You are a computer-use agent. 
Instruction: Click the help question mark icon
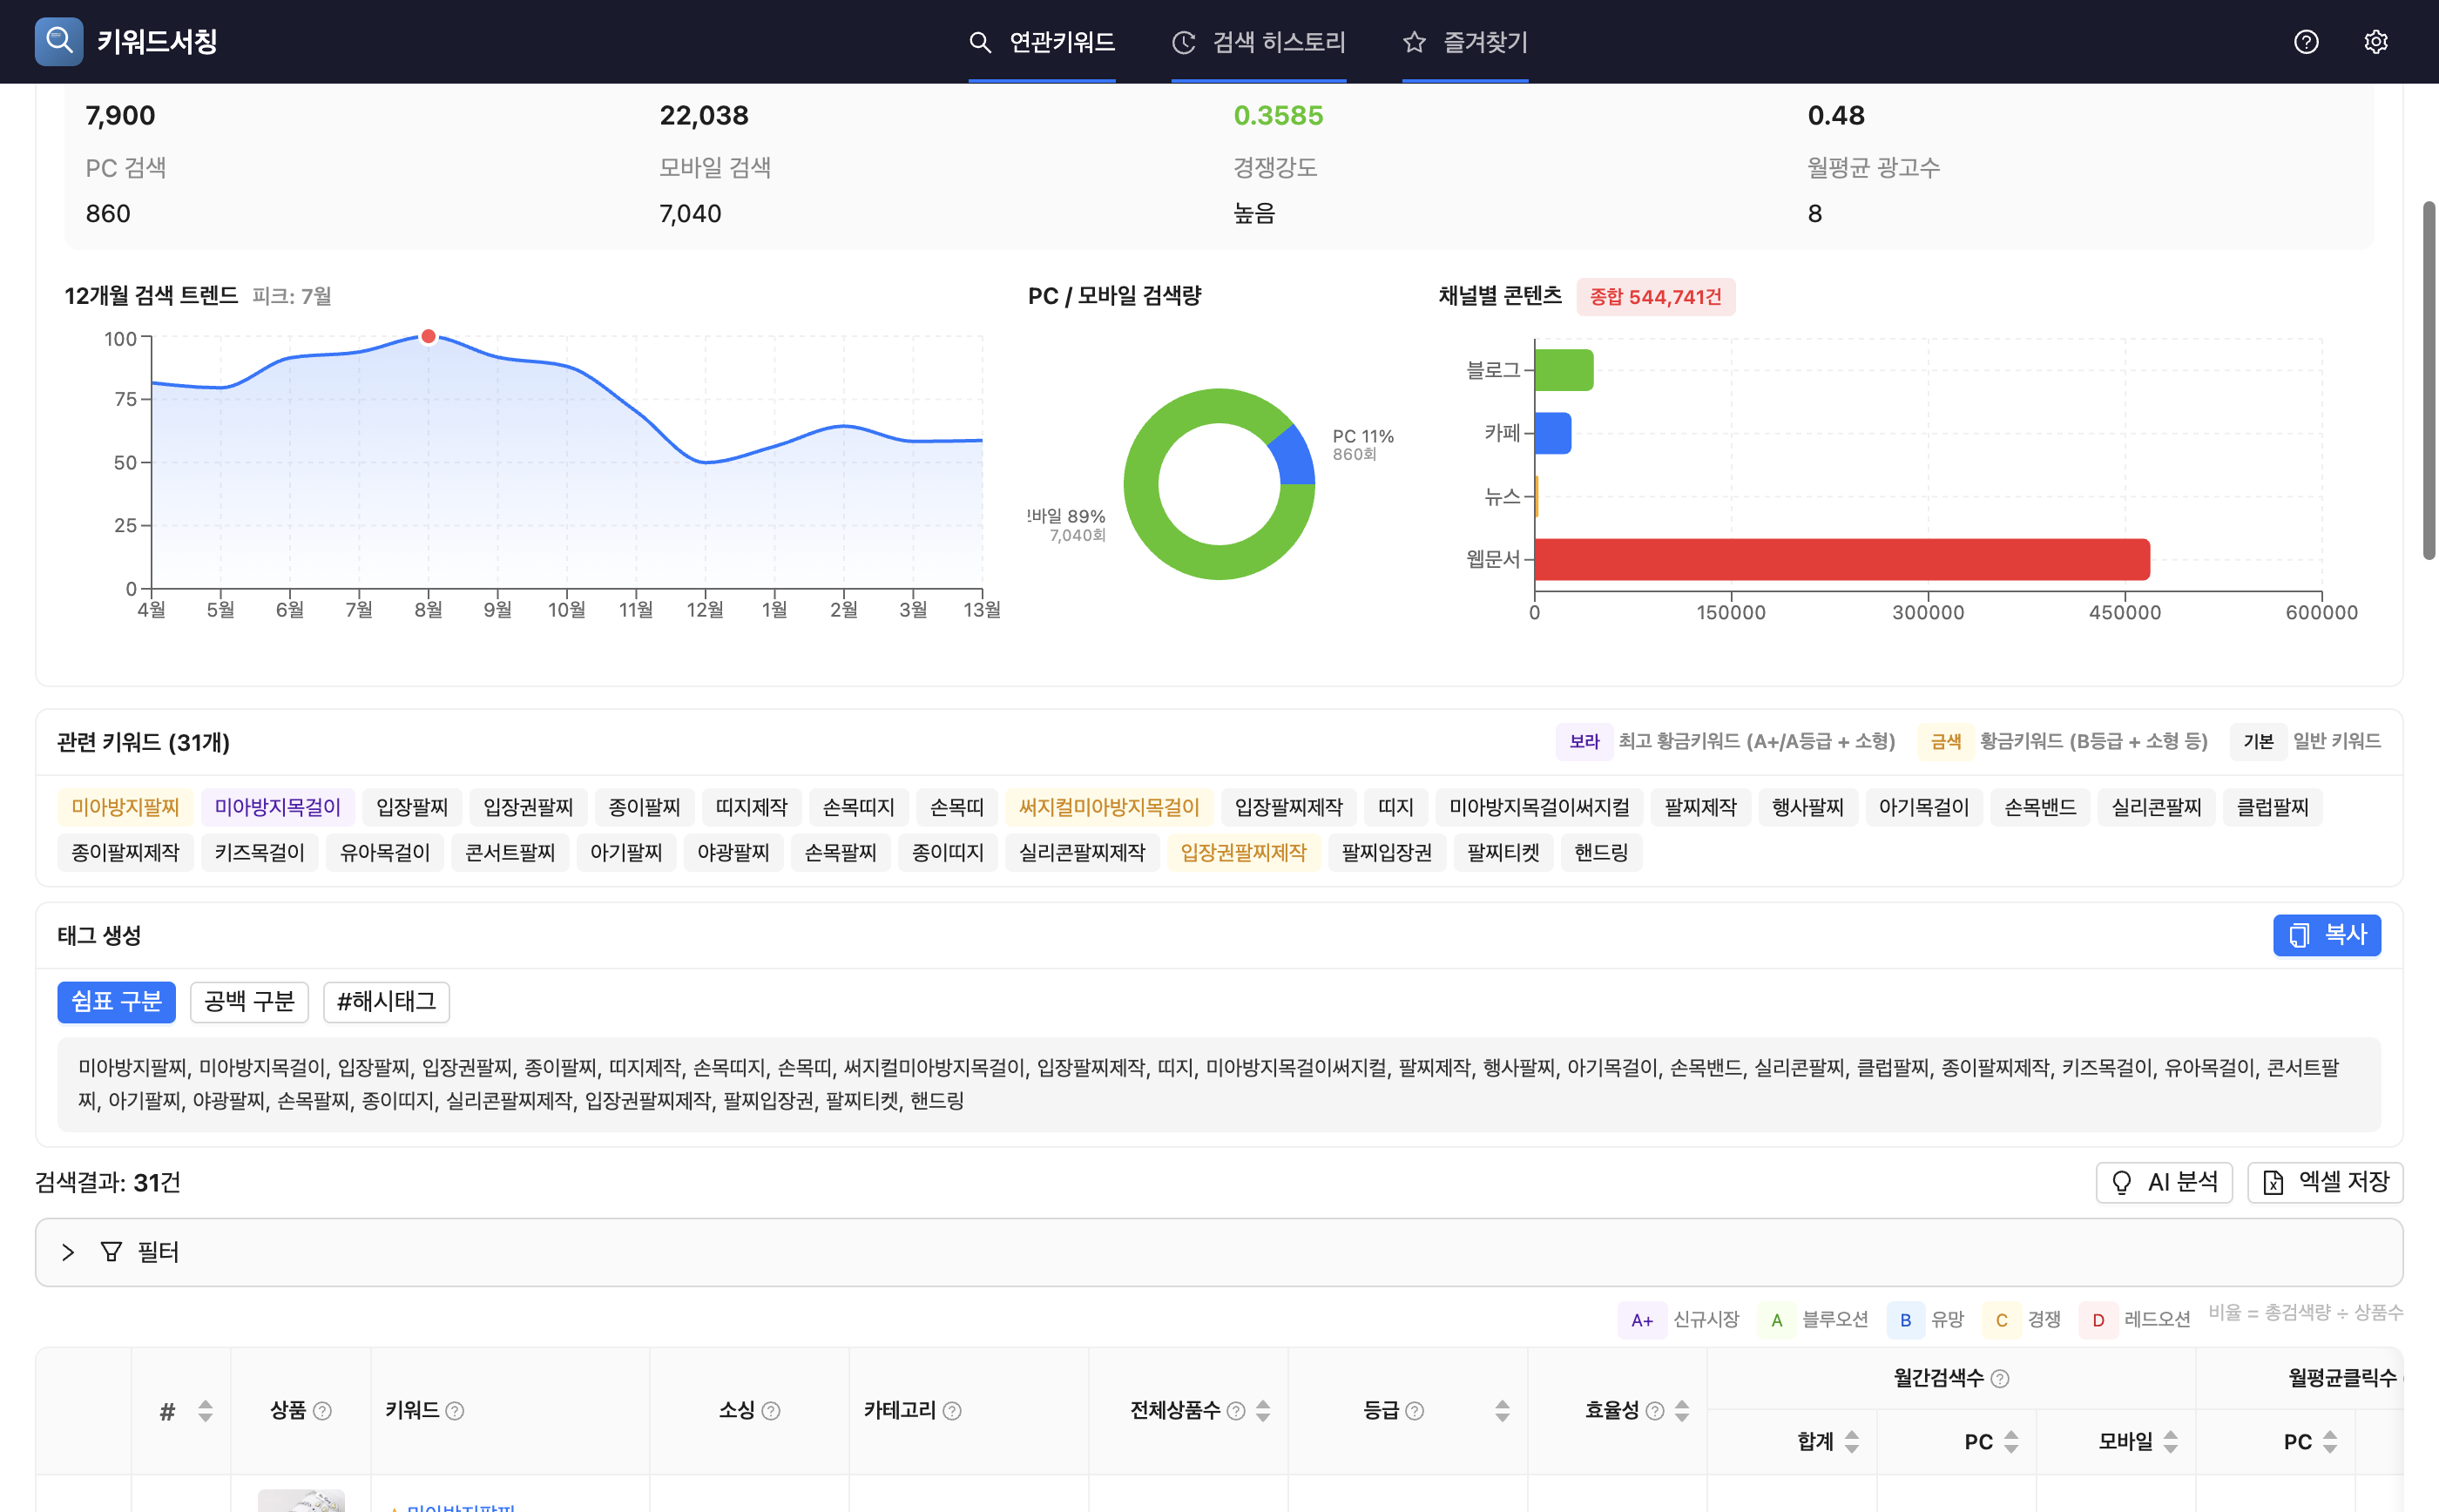click(x=2306, y=41)
